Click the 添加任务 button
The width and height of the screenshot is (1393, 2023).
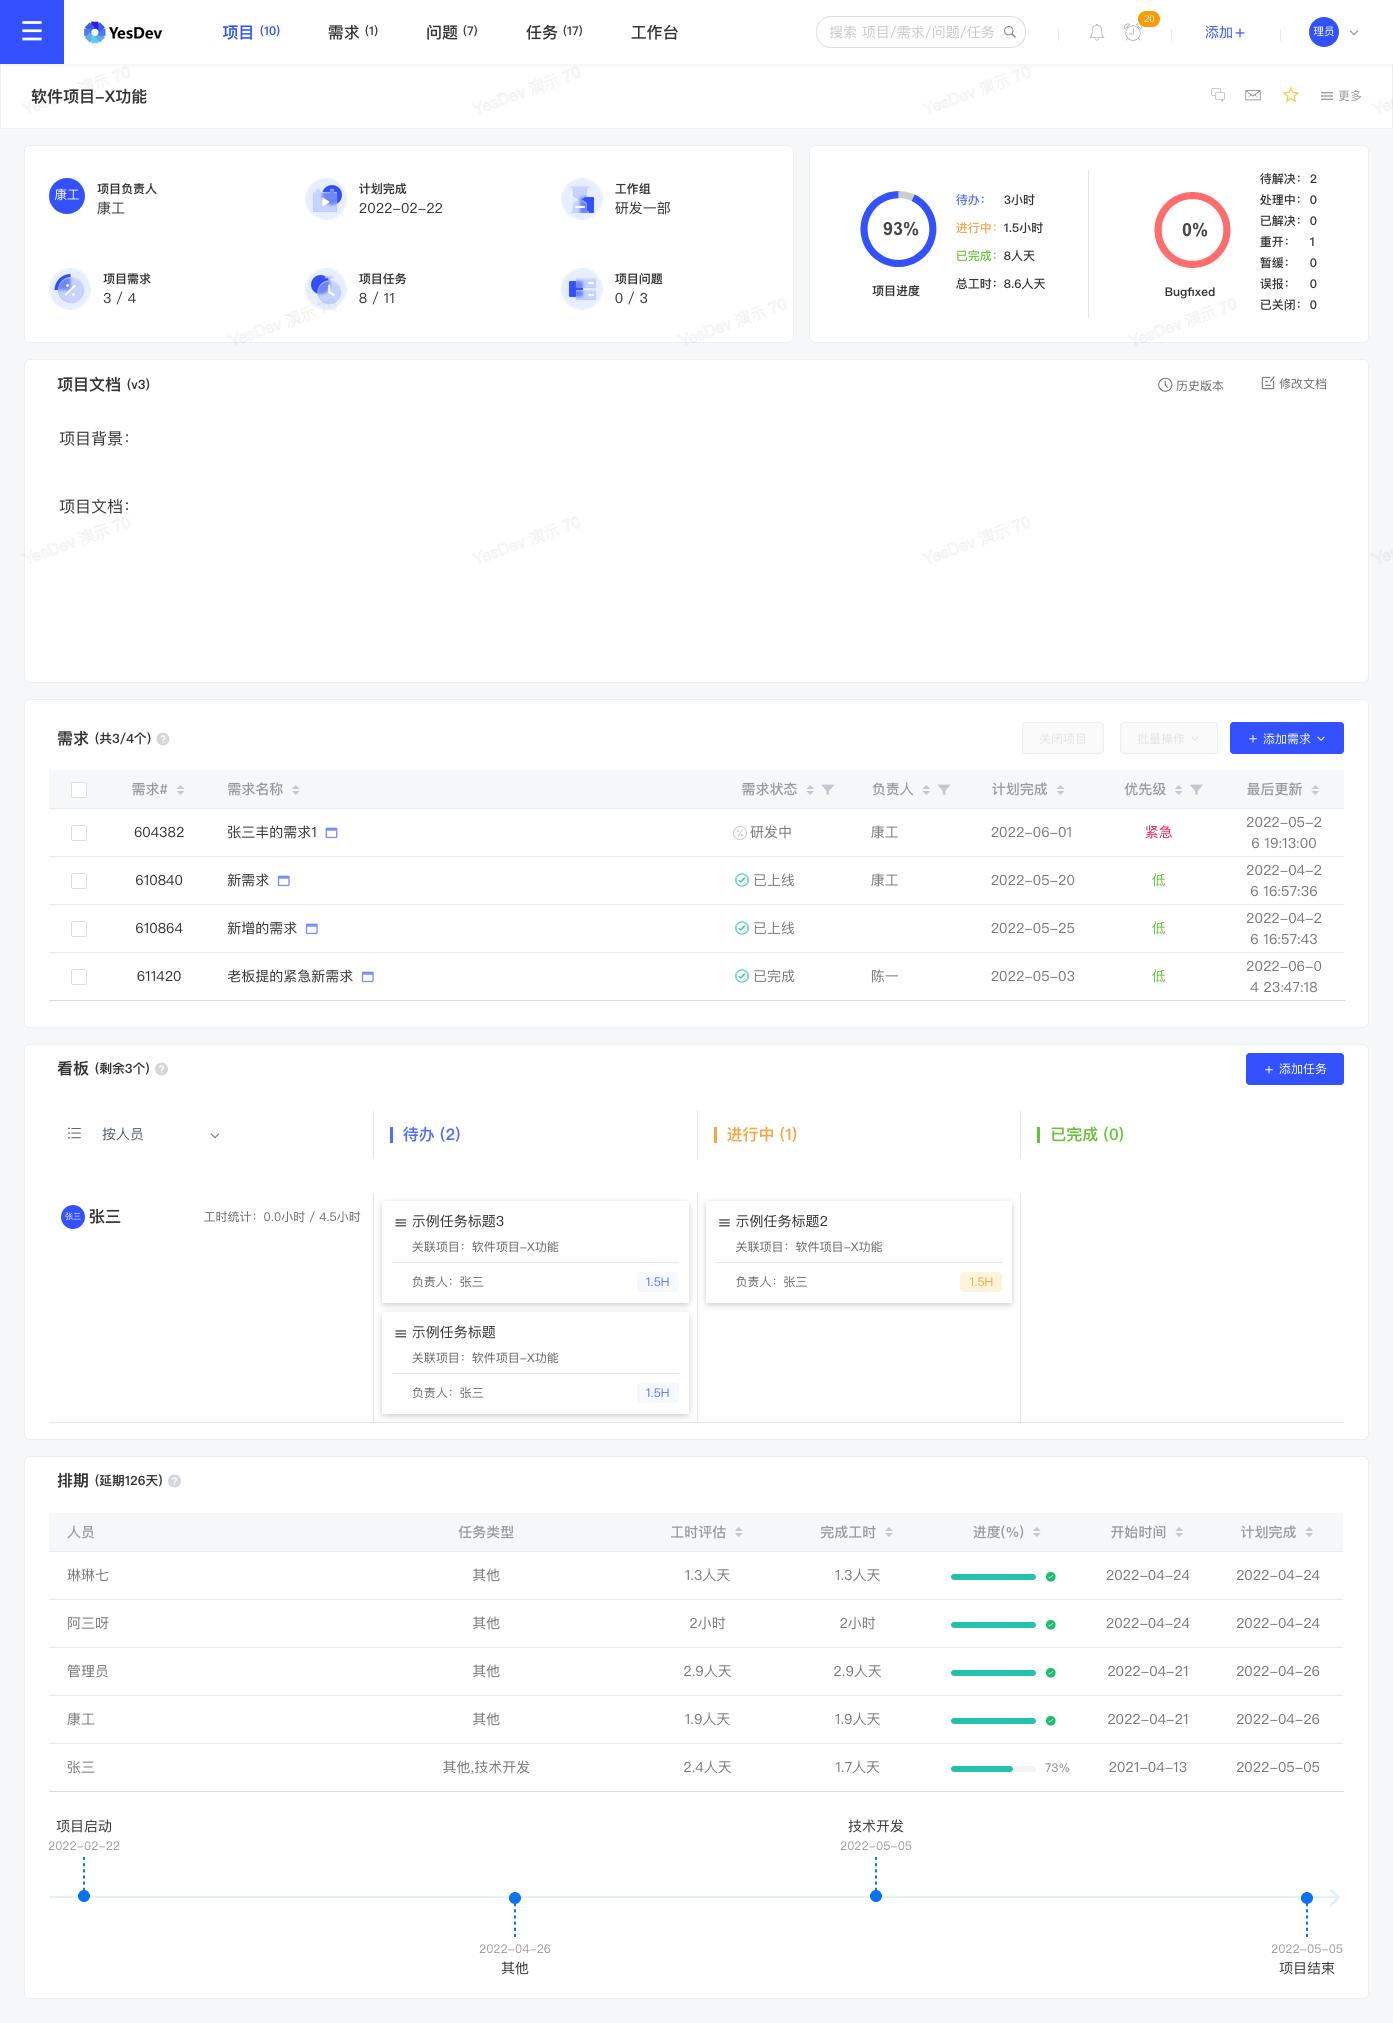[1295, 1069]
